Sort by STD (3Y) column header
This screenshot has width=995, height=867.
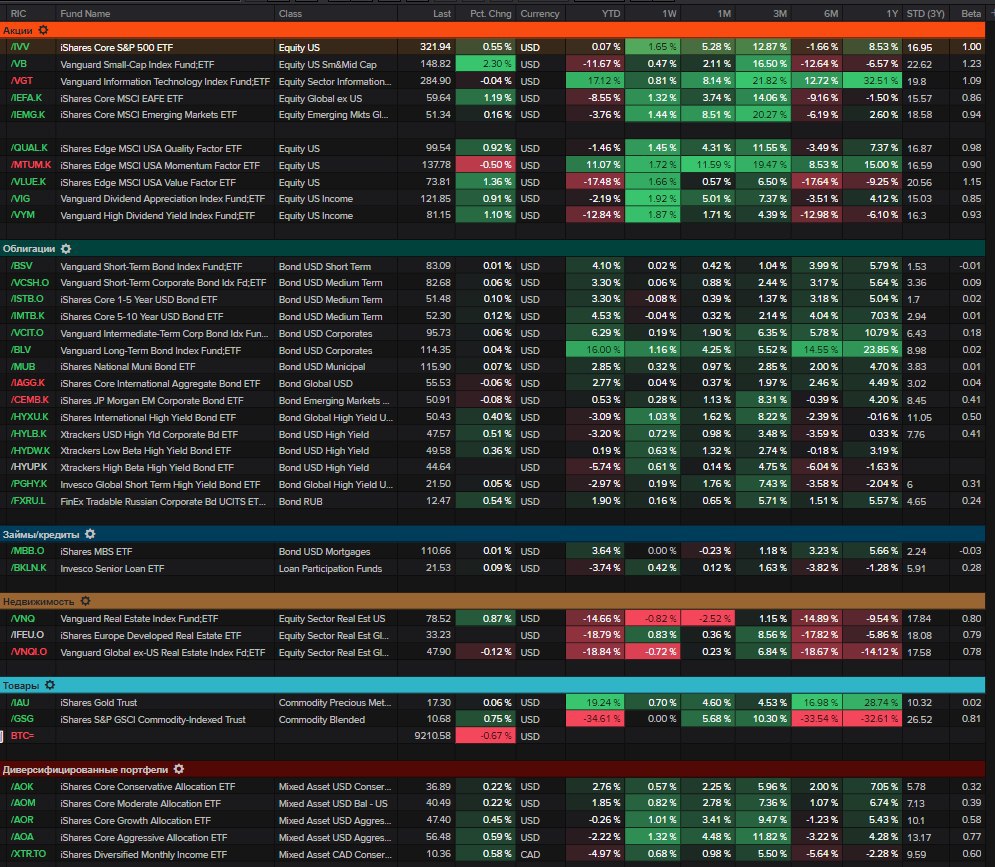click(x=925, y=13)
